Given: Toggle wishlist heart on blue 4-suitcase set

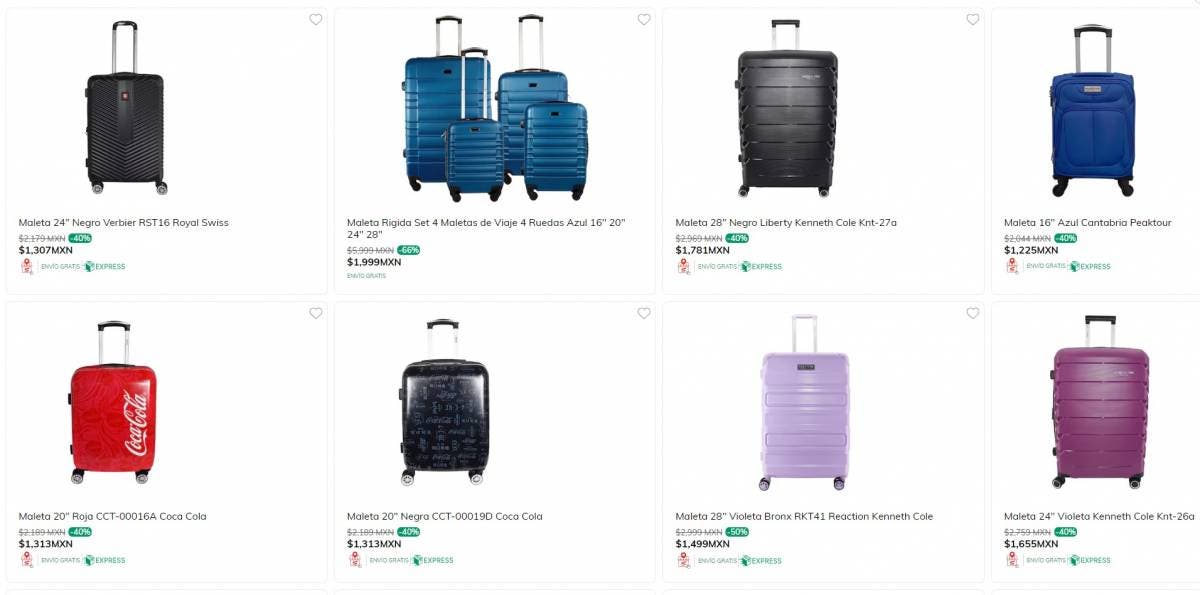Looking at the screenshot, I should point(644,20).
